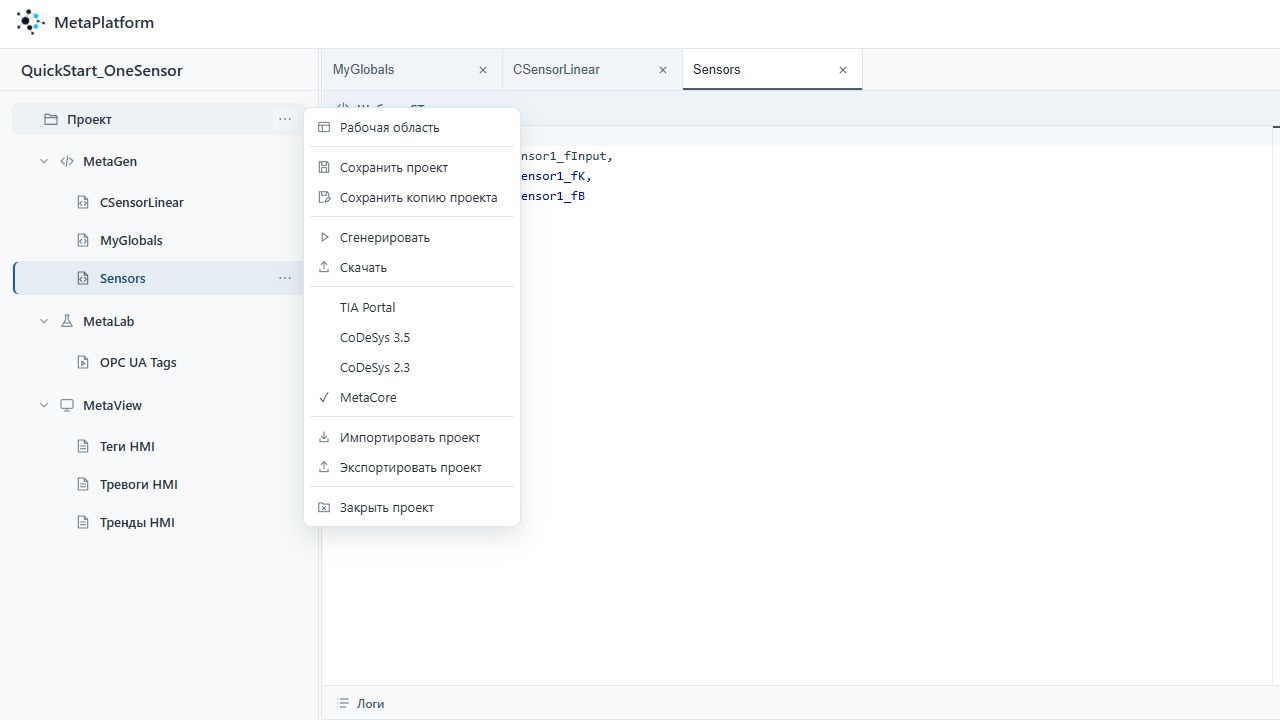
Task: Select TIA Portal as target platform
Action: click(x=412, y=307)
